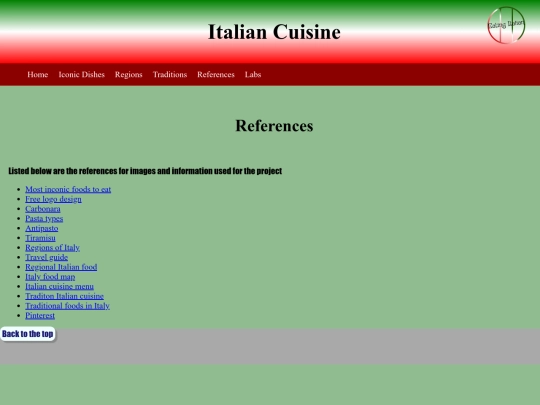The image size is (540, 405).
Task: Open the Regions of Italy link
Action: (x=52, y=248)
